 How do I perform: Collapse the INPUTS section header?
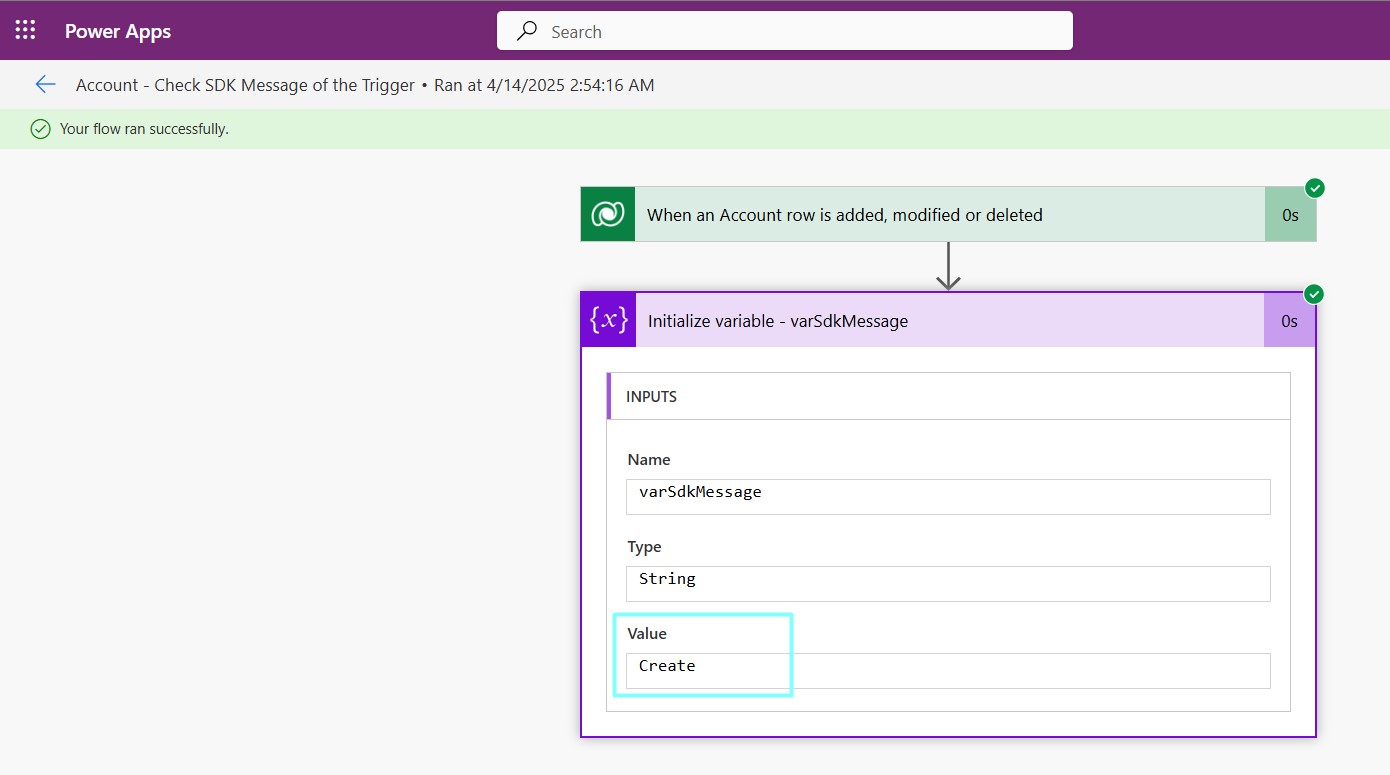(948, 397)
